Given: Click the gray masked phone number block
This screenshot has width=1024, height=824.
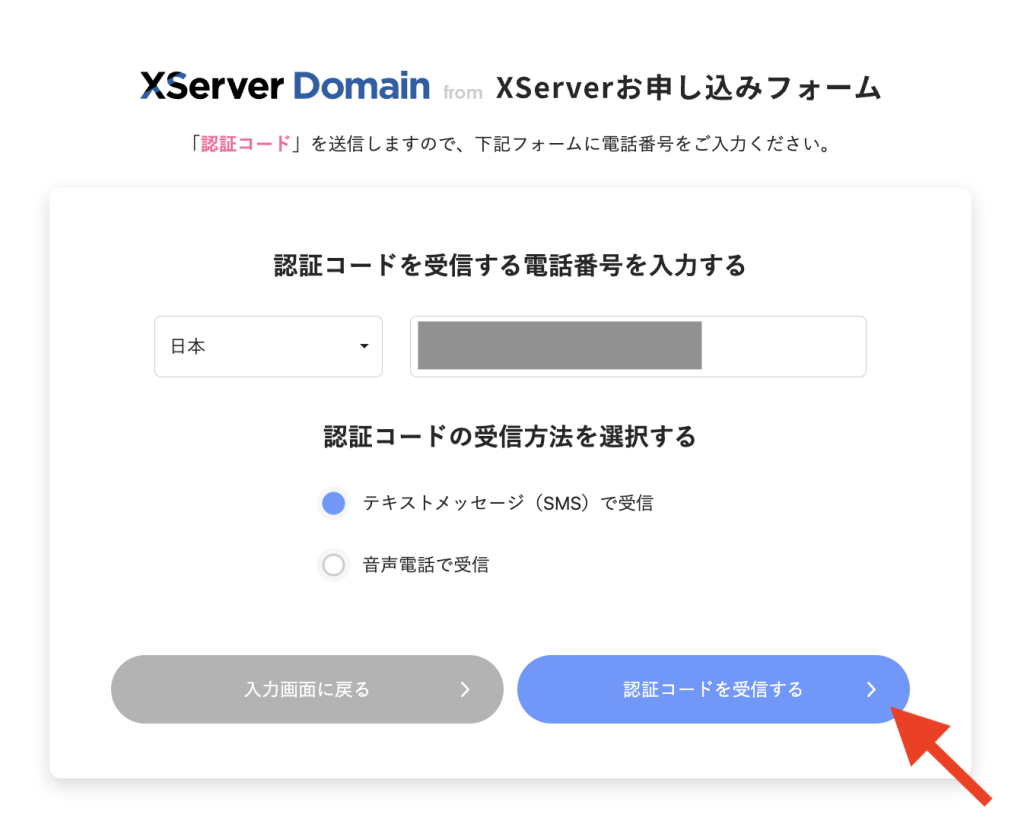Looking at the screenshot, I should pos(559,346).
